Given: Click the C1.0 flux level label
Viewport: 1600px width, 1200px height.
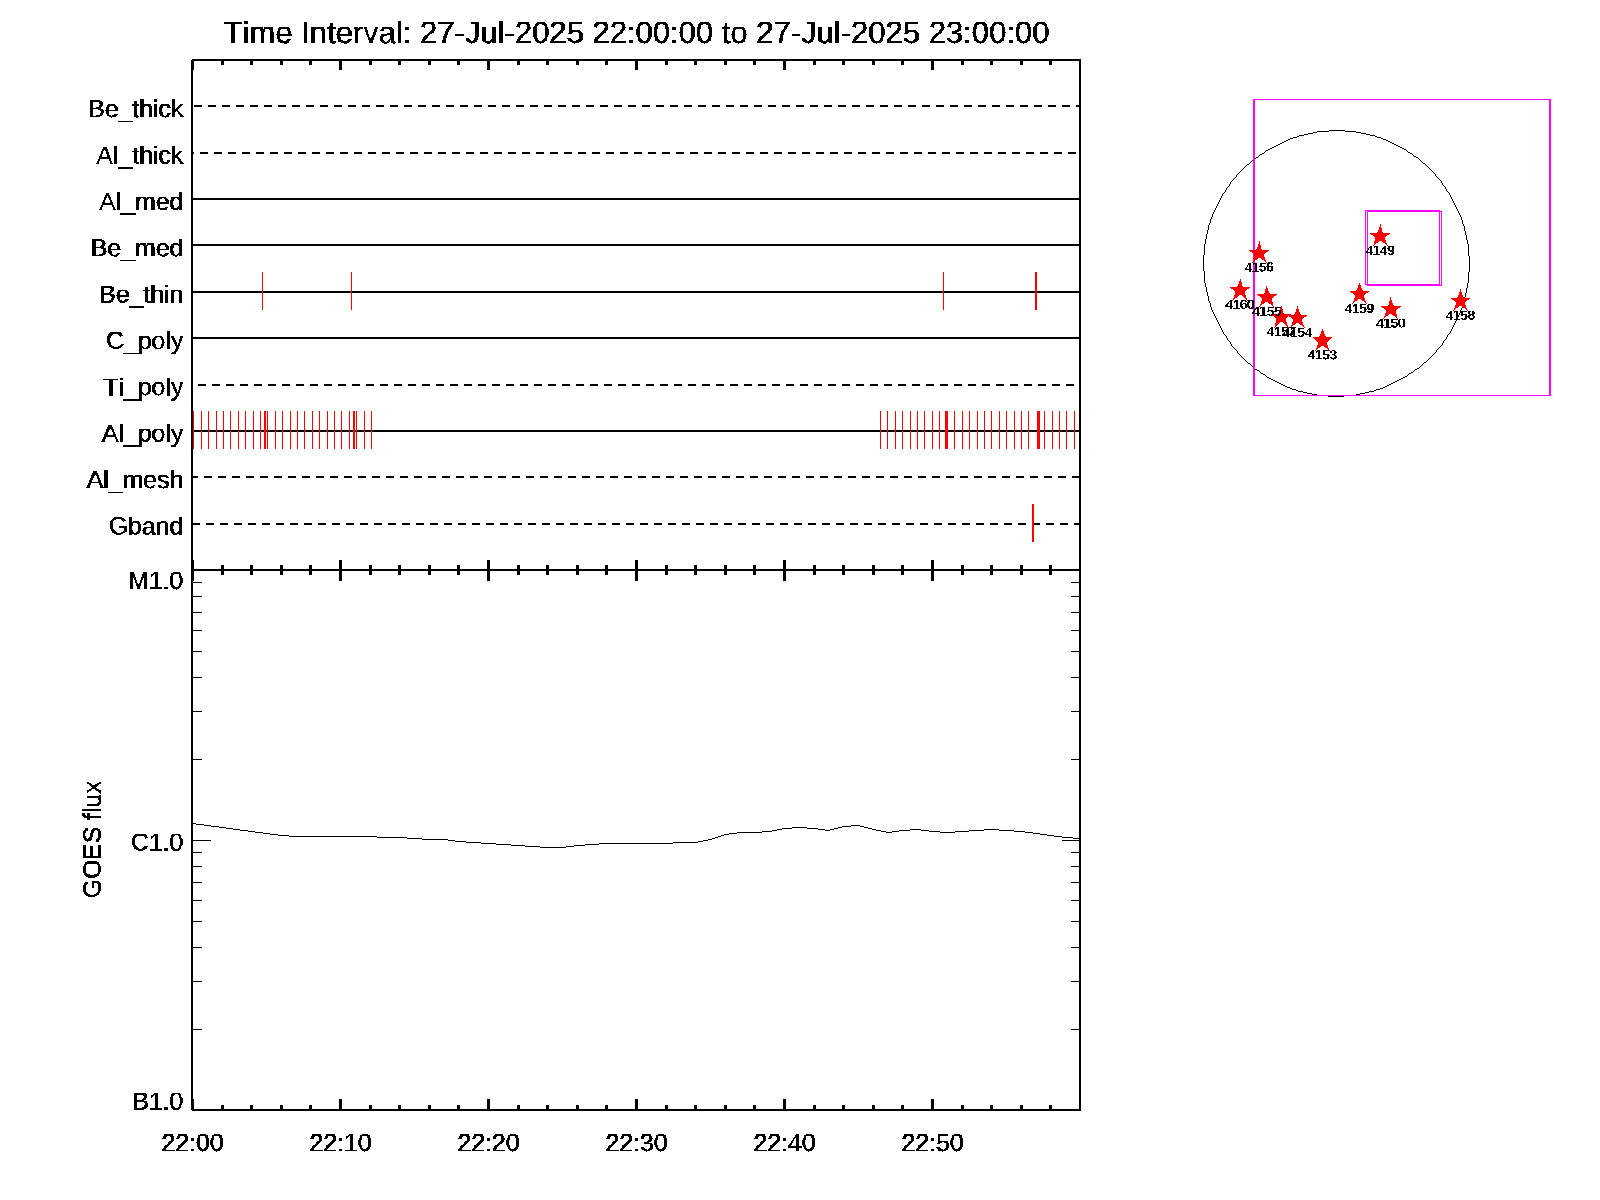Looking at the screenshot, I should (157, 843).
